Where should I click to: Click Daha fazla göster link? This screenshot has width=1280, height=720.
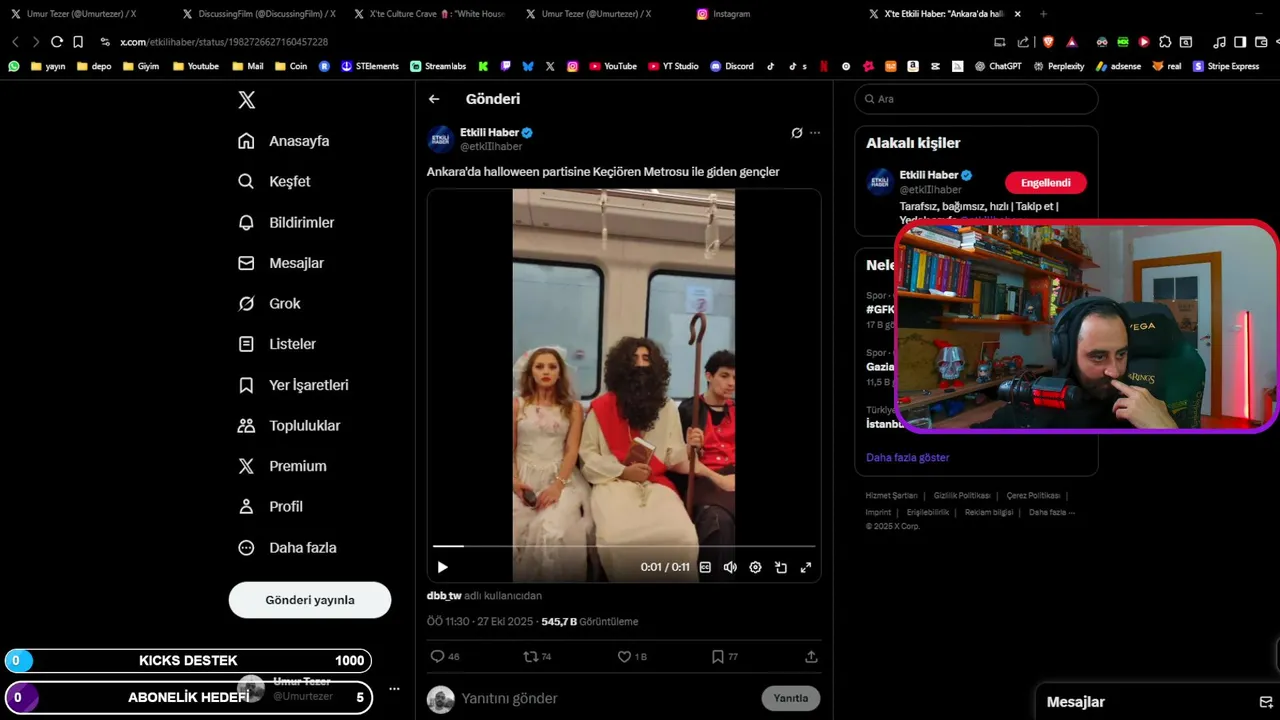coord(908,457)
